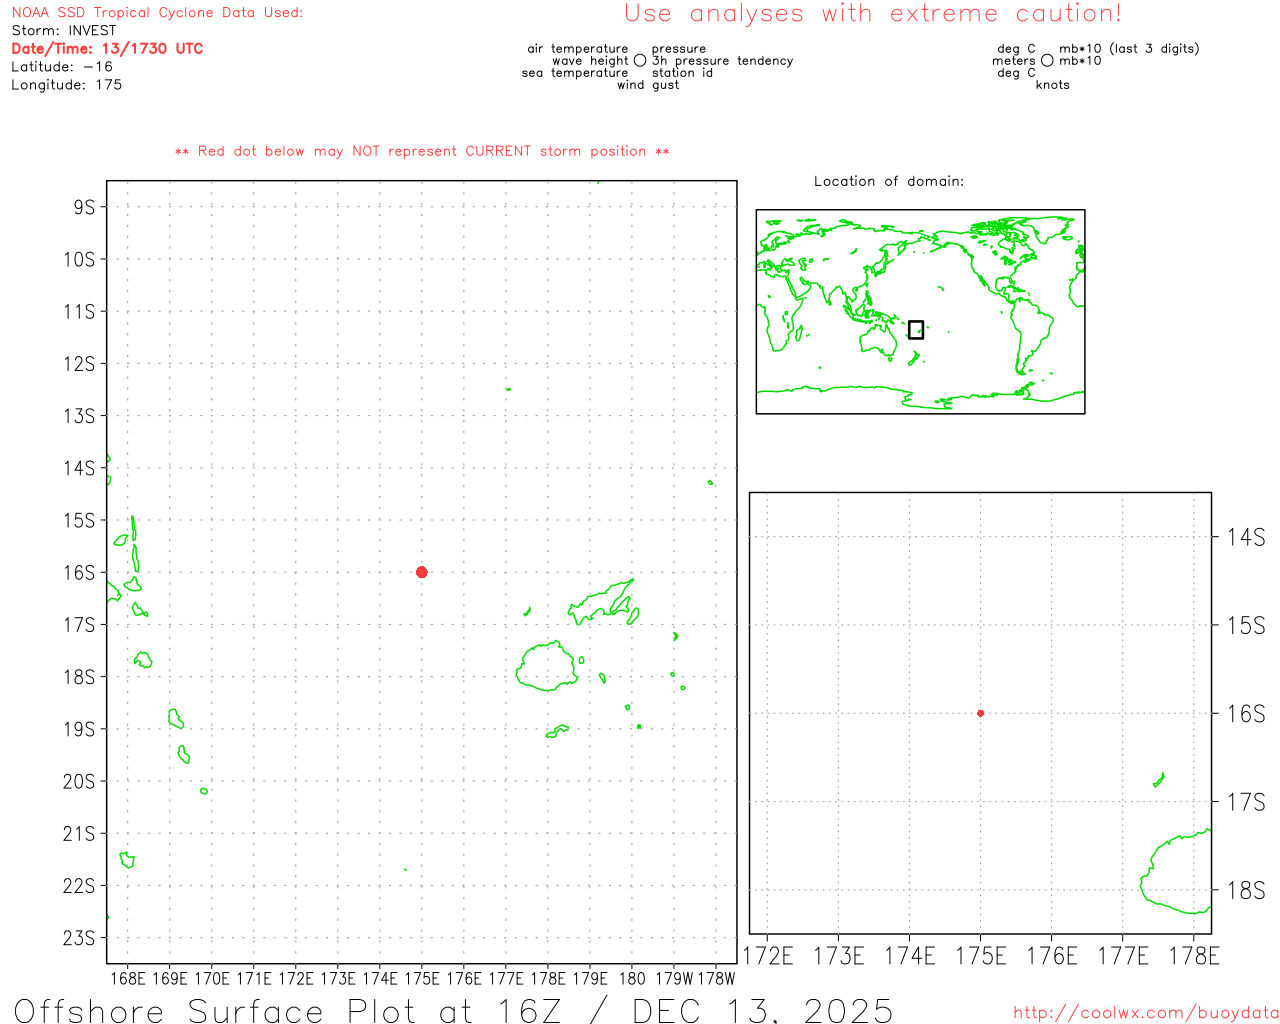1280x1024 pixels.
Task: Click the 'Use analyses with extreme caution!' heading
Action: click(873, 14)
